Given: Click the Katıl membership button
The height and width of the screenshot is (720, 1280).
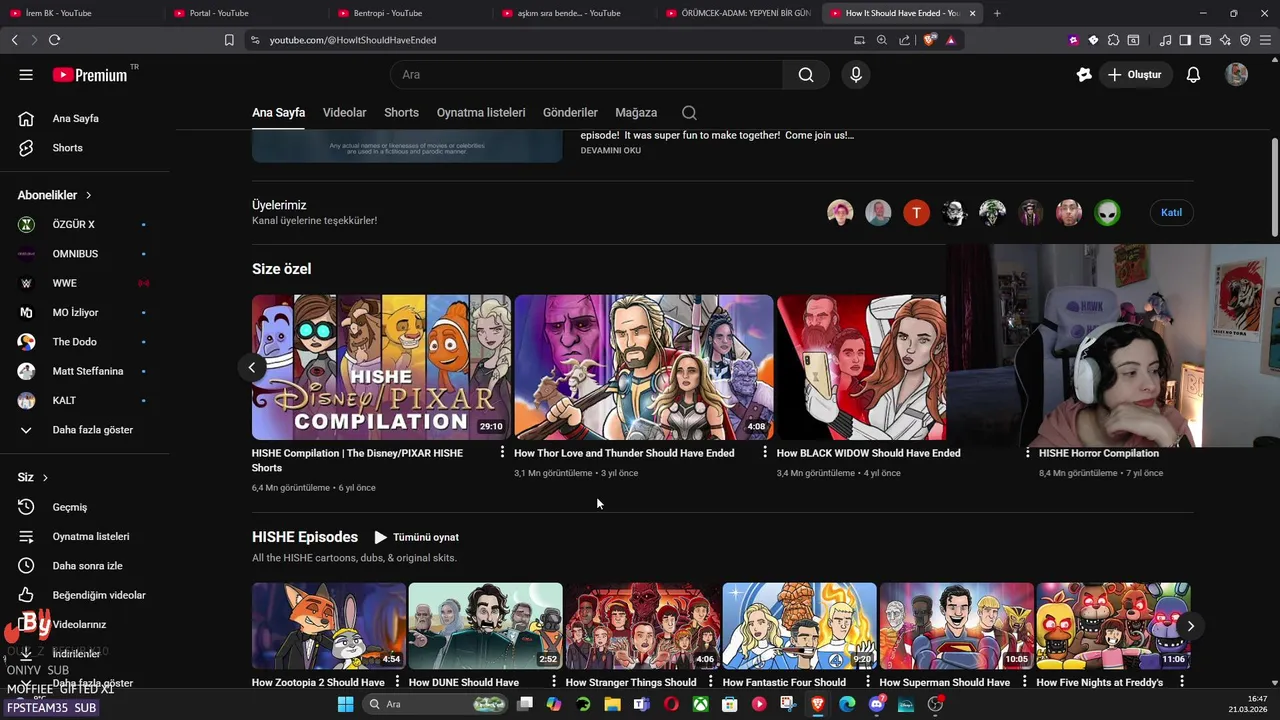Looking at the screenshot, I should [1171, 212].
